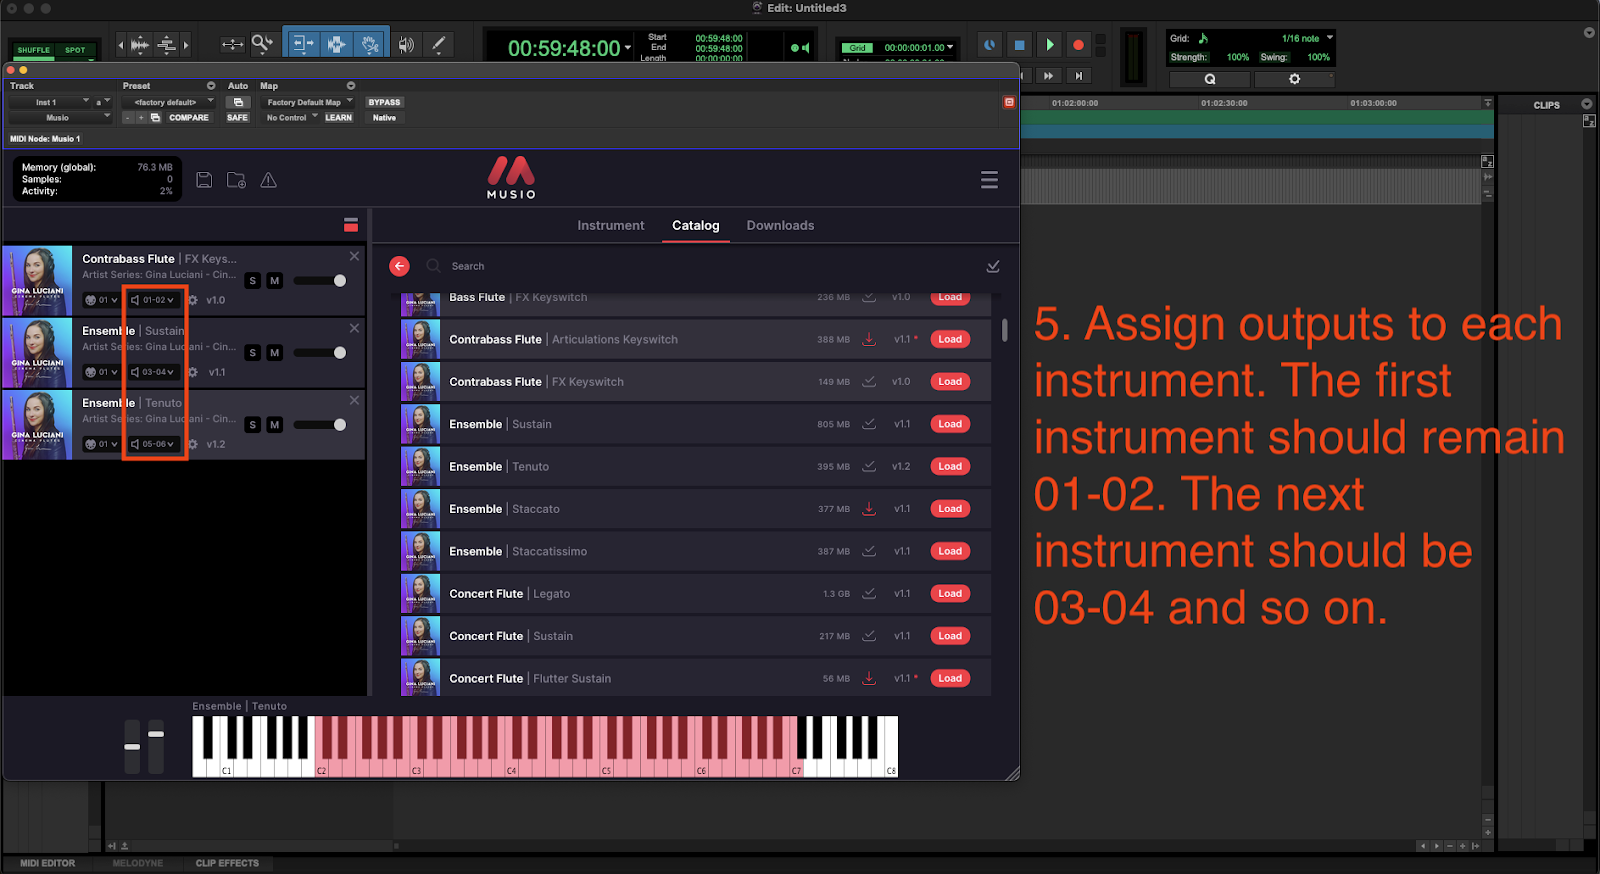Image resolution: width=1600 pixels, height=874 pixels.
Task: Open output dropdown 05-06 for Ensemble Tenuto
Action: click(153, 444)
